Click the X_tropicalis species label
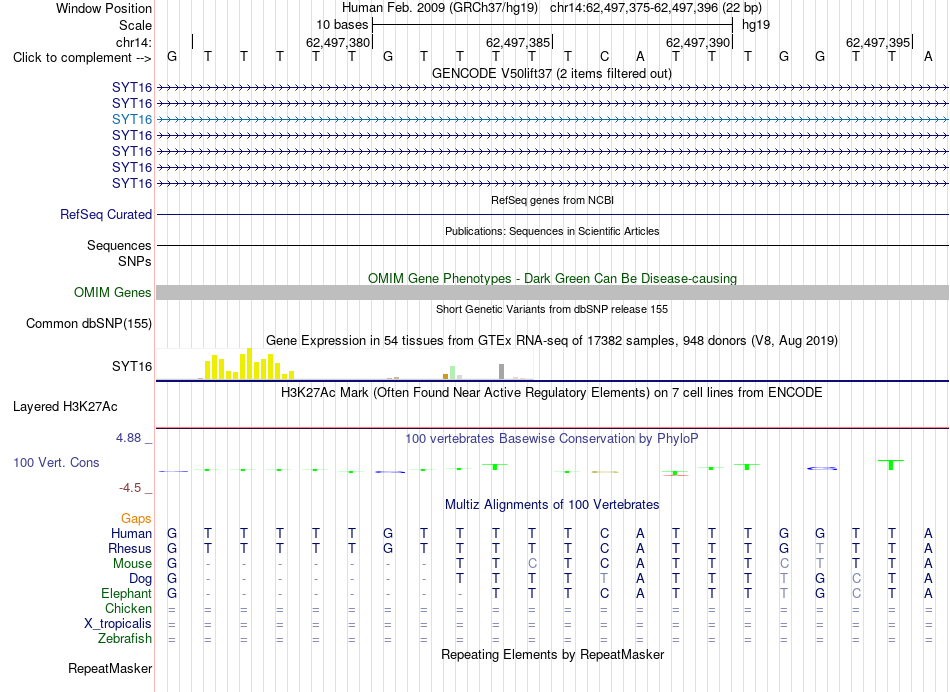This screenshot has height=692, width=950. (x=118, y=624)
